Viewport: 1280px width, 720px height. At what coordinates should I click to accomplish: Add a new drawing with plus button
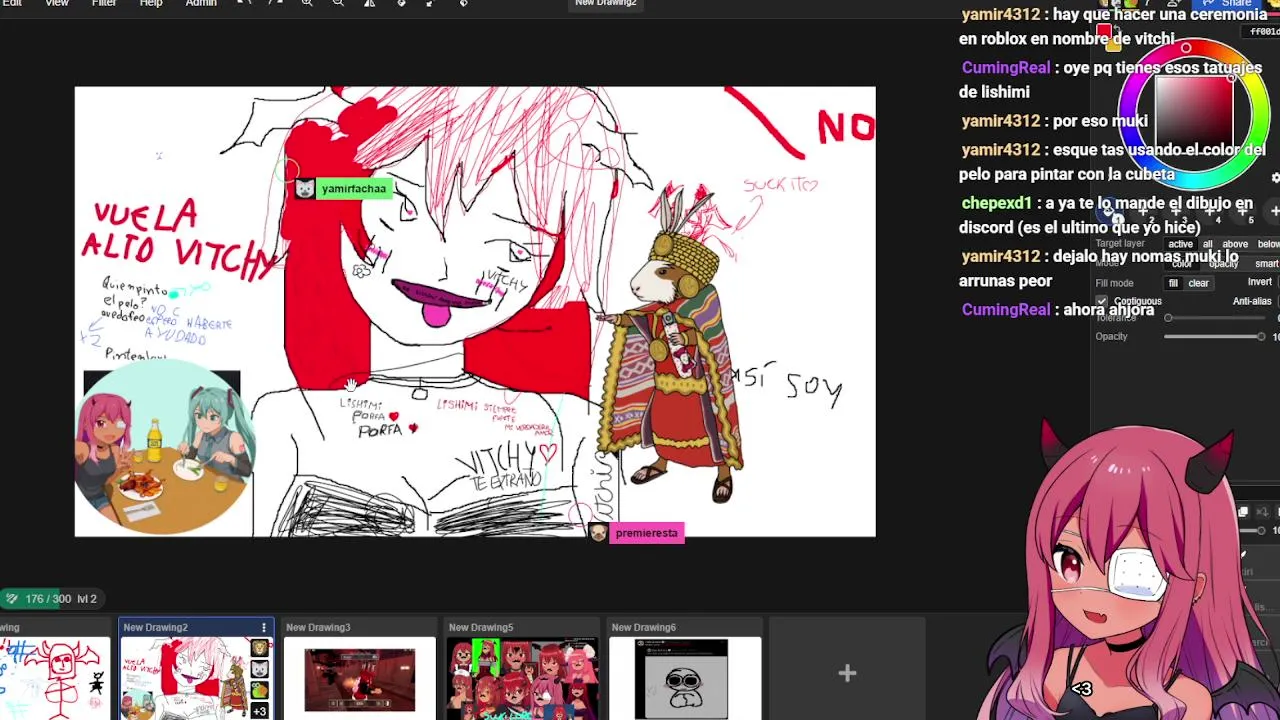(847, 673)
